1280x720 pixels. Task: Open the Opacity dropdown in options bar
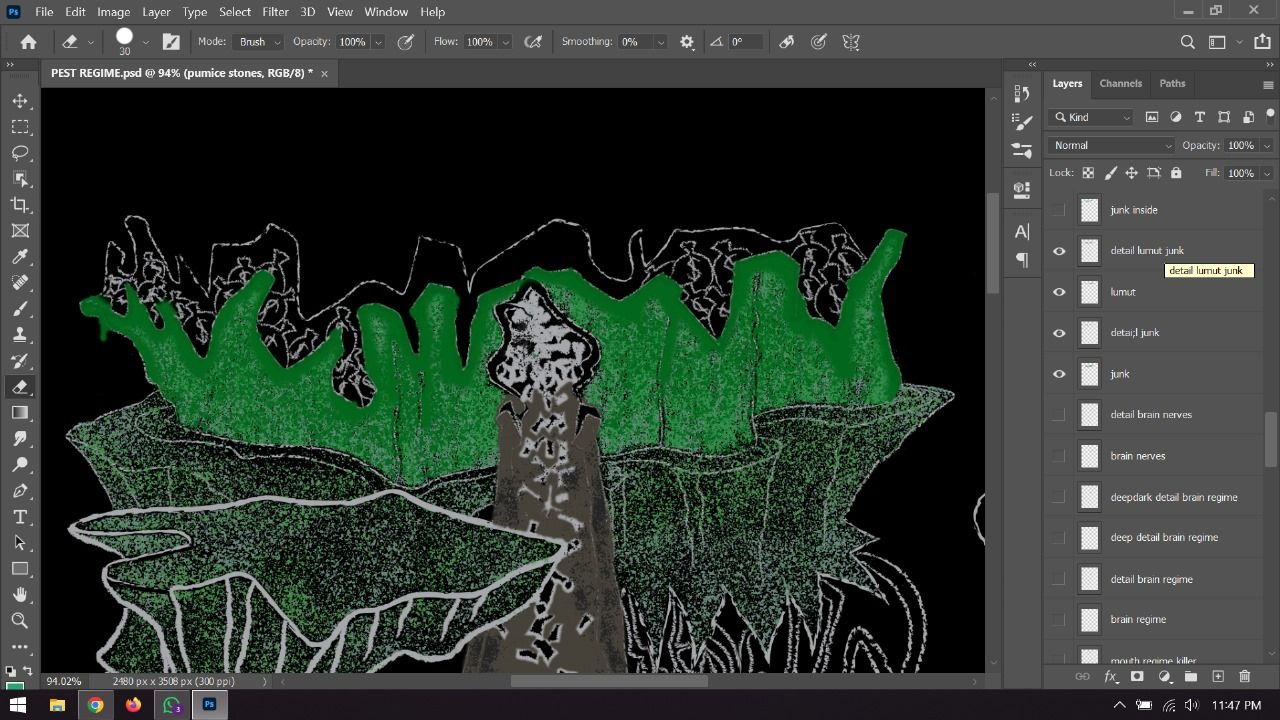coord(378,42)
